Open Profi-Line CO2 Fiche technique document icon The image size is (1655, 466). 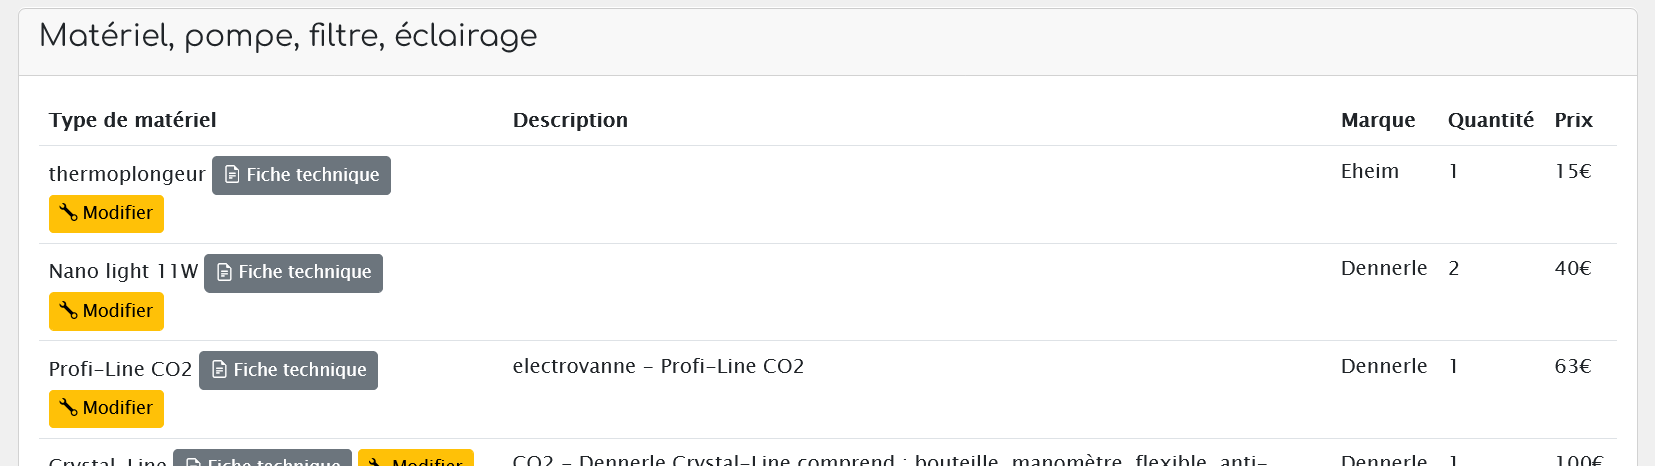219,370
